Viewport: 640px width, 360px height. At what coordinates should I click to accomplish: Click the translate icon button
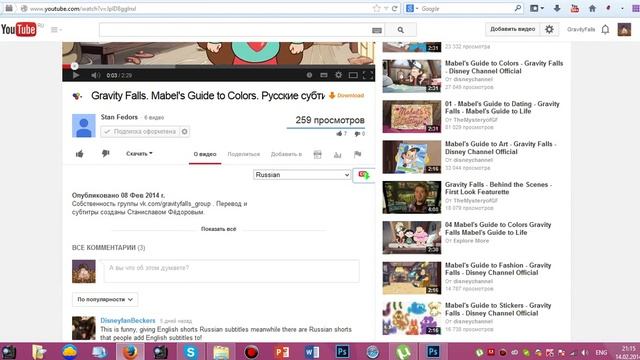click(x=363, y=175)
